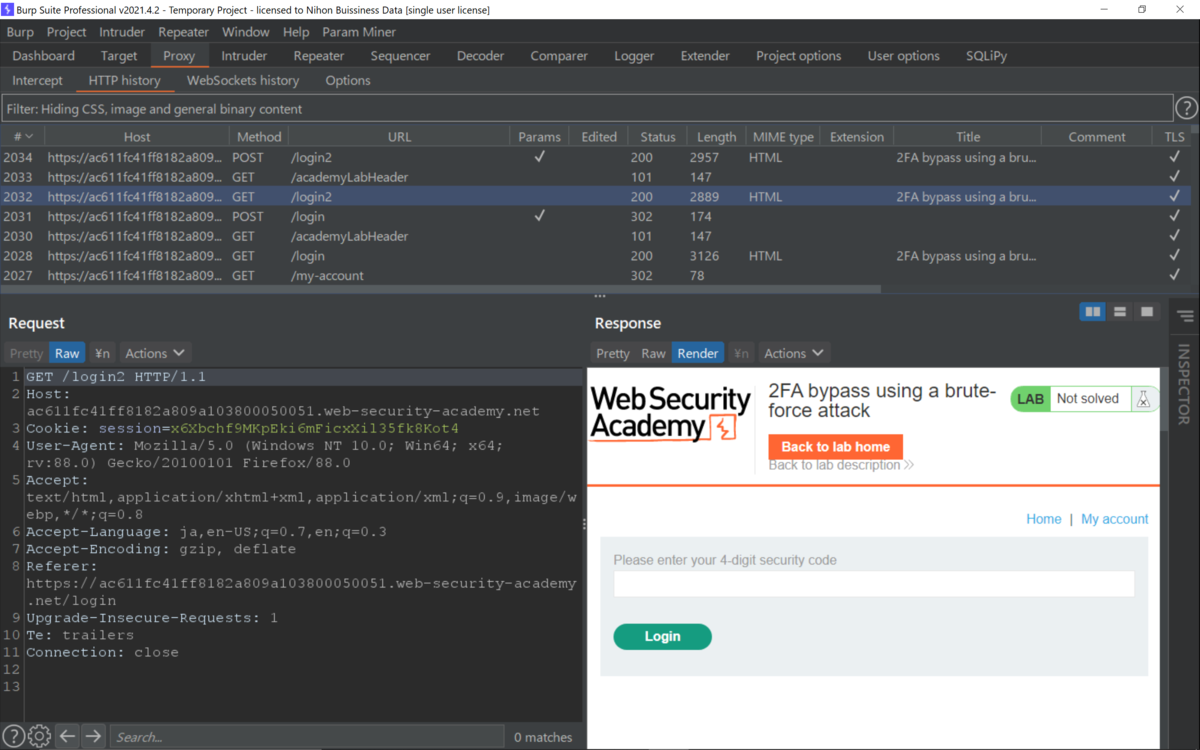Click Back to lab home button
This screenshot has width=1200, height=750.
tap(836, 447)
